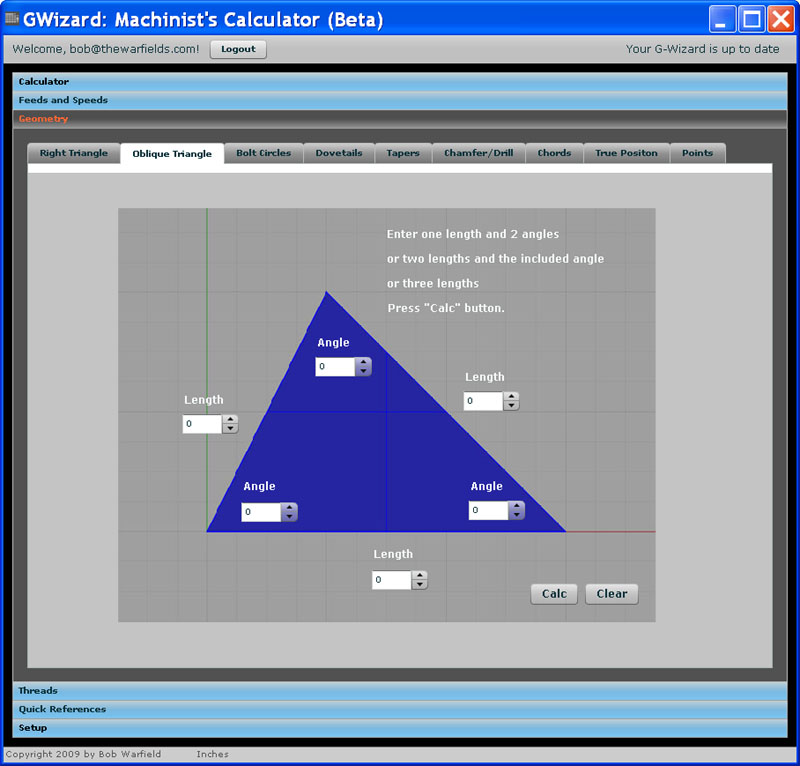Increase the bottom-right Angle stepper
Image resolution: width=800 pixels, height=766 pixels.
click(516, 506)
